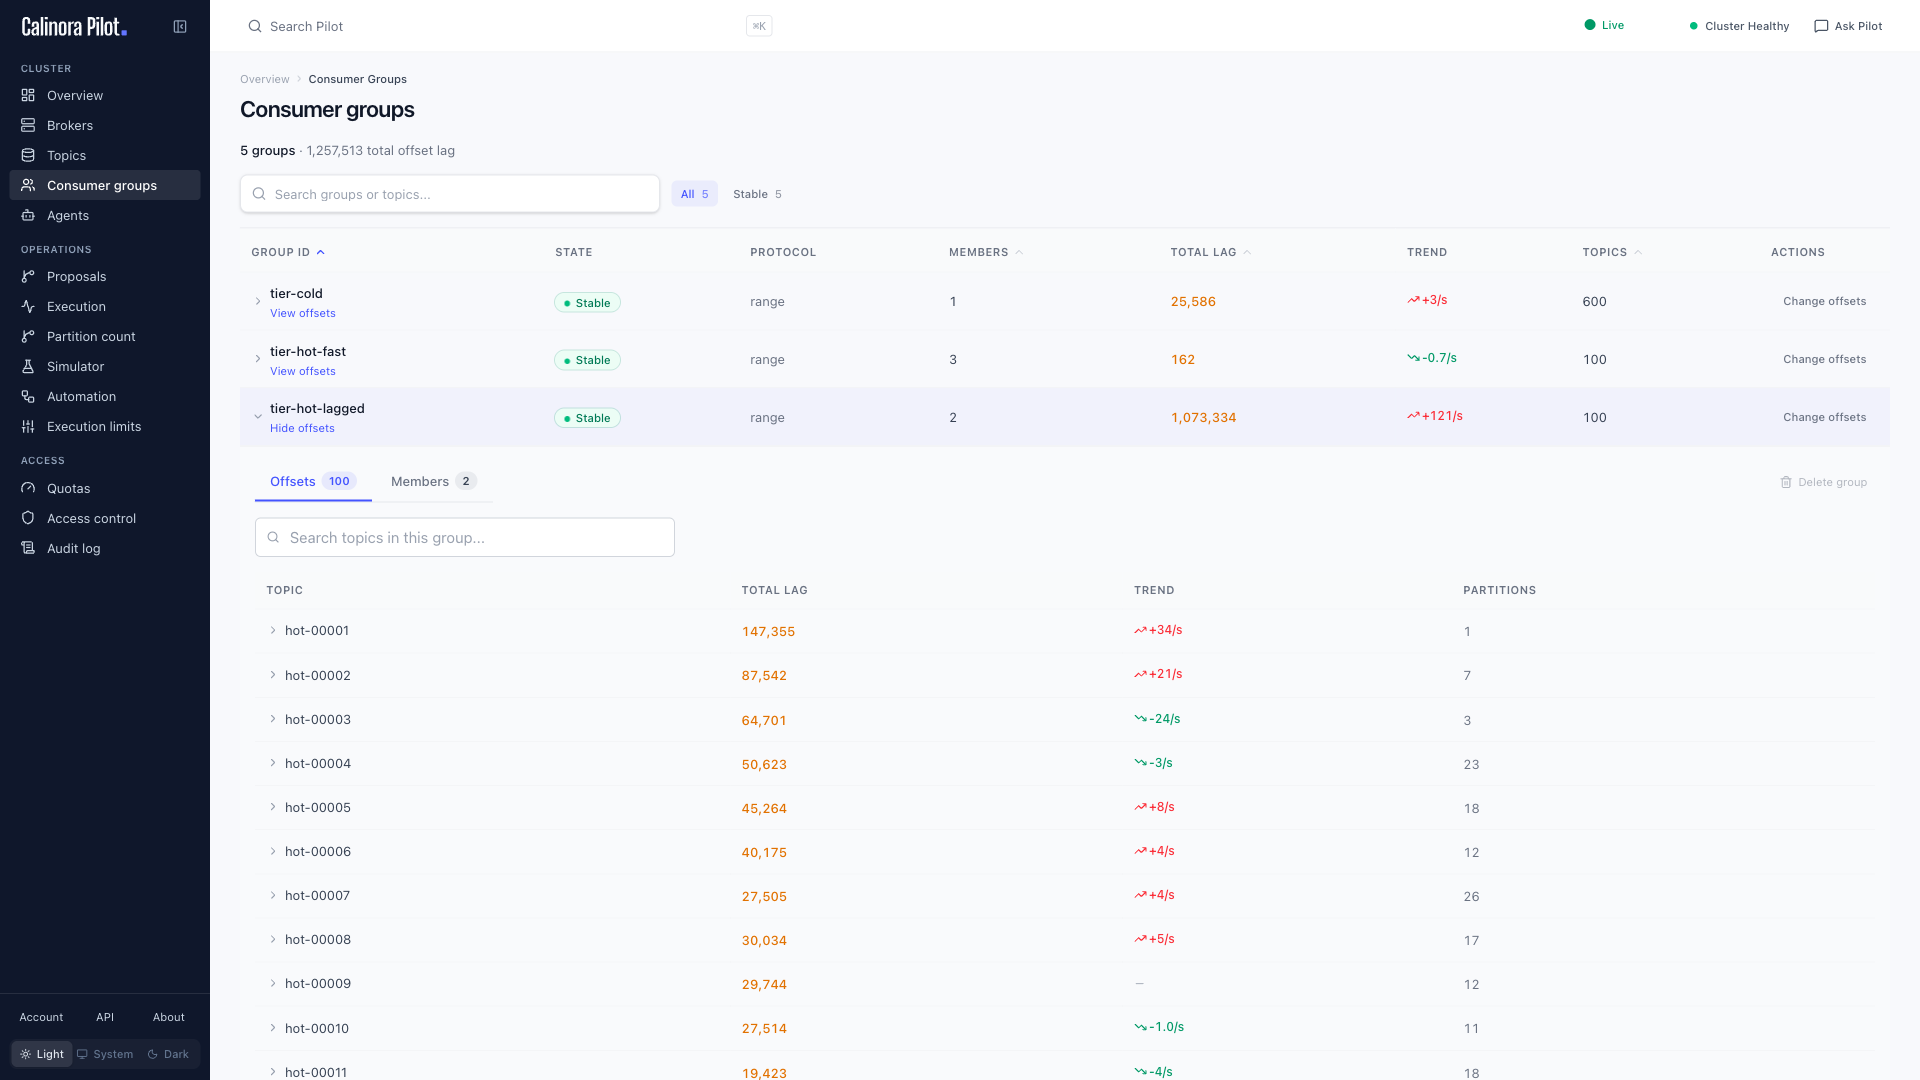1920x1080 pixels.
Task: Go to Topics in the sidebar
Action: pos(105,155)
